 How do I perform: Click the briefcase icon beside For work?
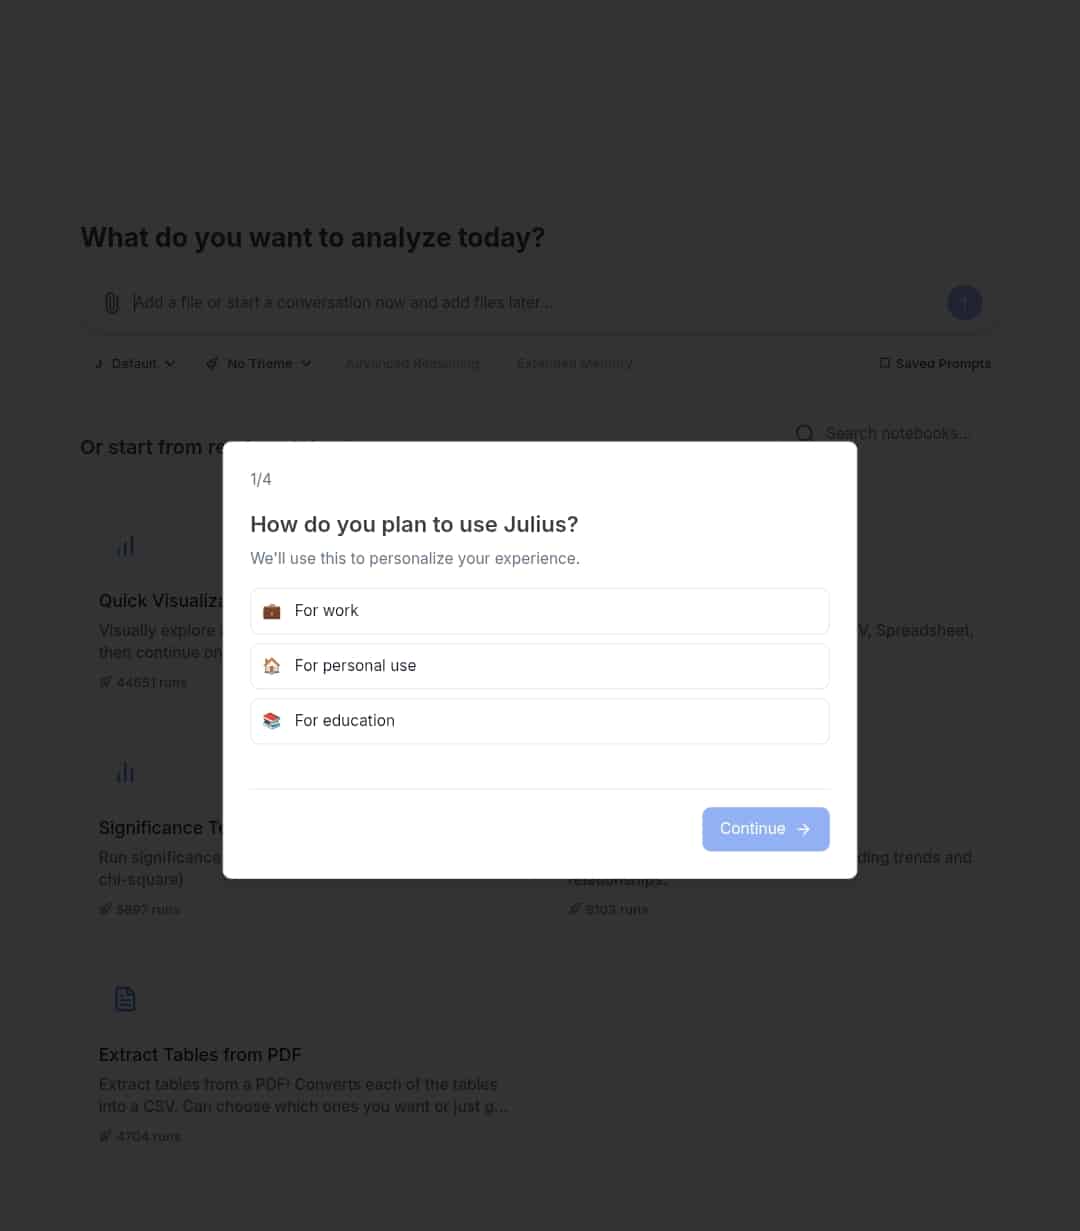[x=272, y=611]
